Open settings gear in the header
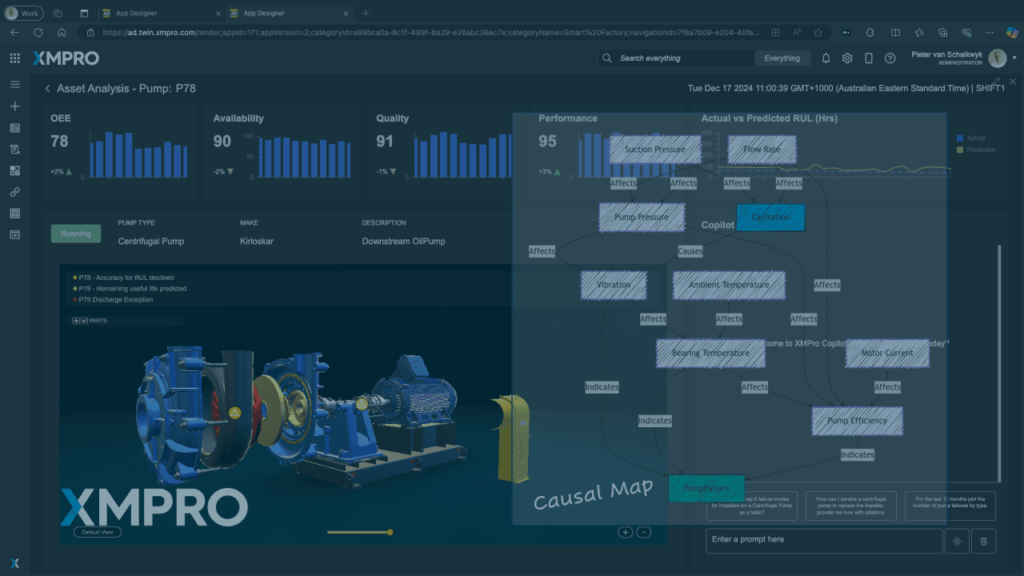The width and height of the screenshot is (1024, 576). (x=847, y=58)
